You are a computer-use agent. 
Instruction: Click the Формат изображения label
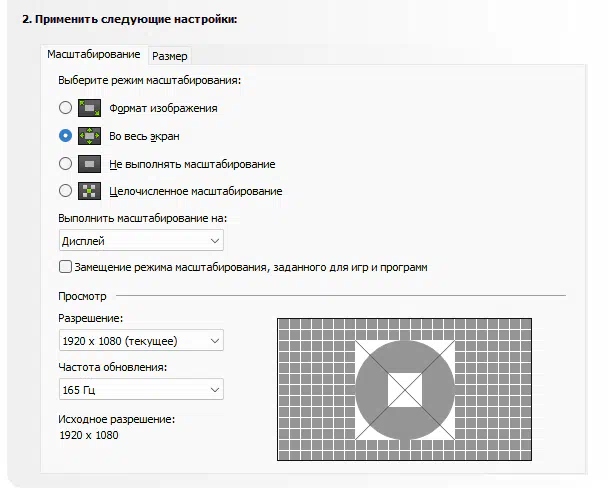click(163, 108)
